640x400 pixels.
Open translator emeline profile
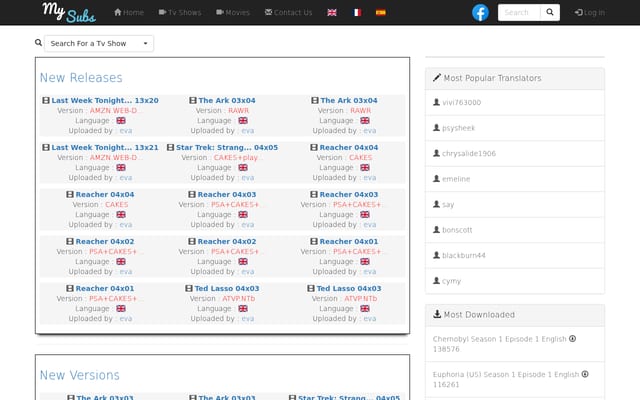[x=456, y=179]
